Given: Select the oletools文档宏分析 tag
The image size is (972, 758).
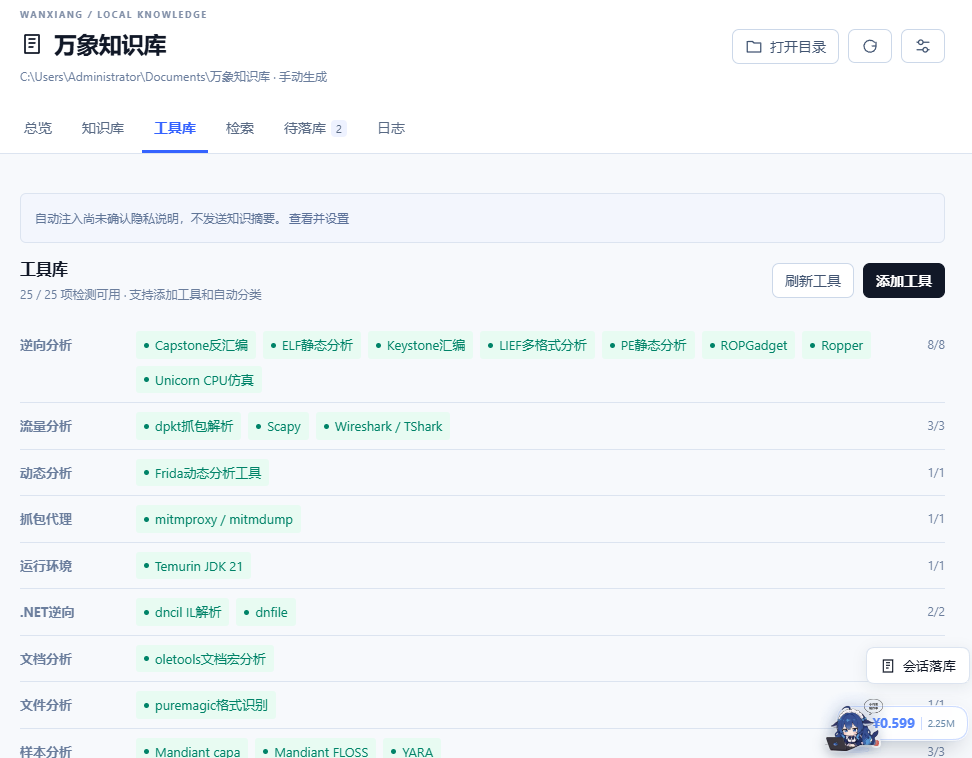Looking at the screenshot, I should pyautogui.click(x=205, y=659).
